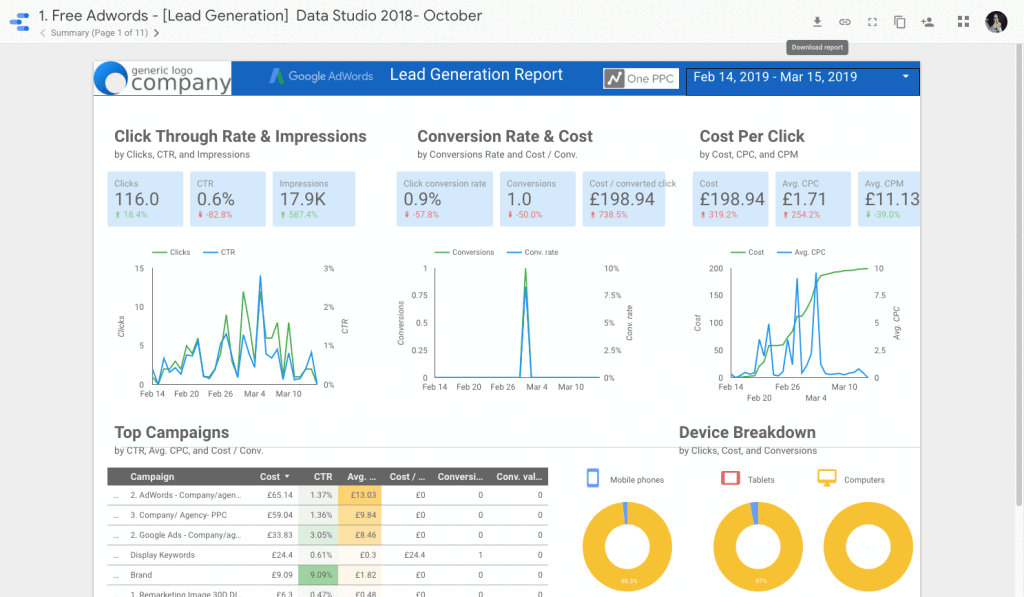
Task: Click the Avg. CPC £1.71 scorecard
Action: pos(813,199)
